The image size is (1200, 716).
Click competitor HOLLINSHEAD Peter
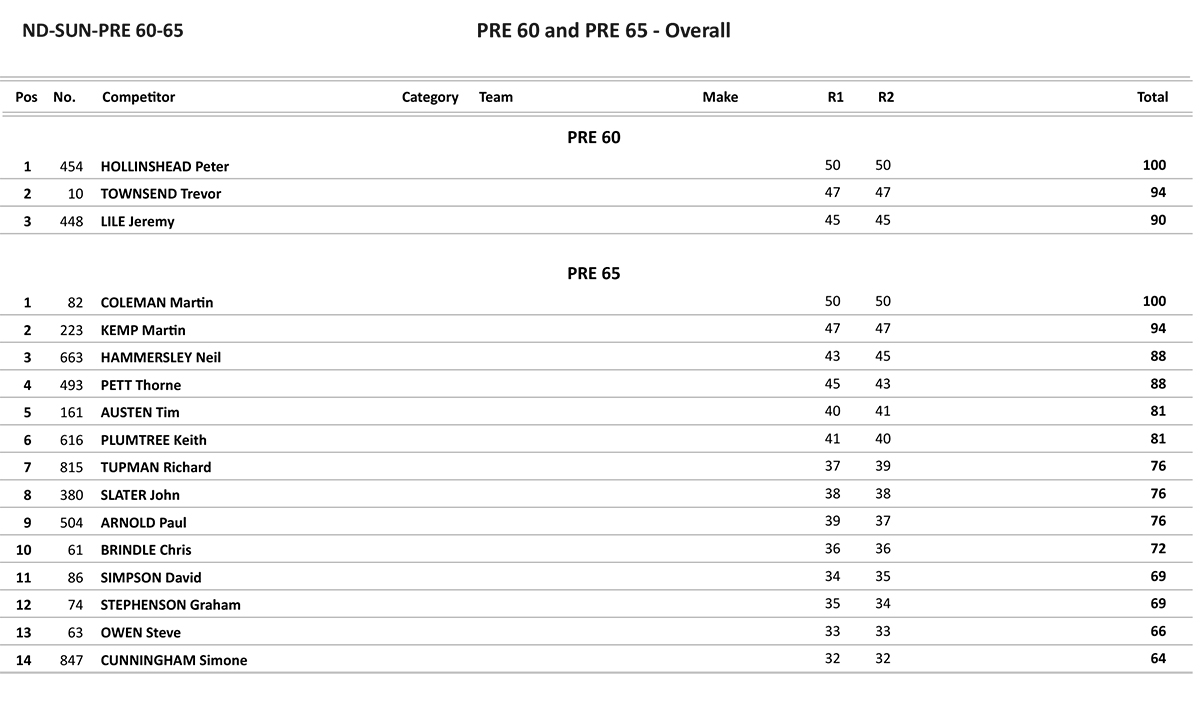click(x=165, y=167)
